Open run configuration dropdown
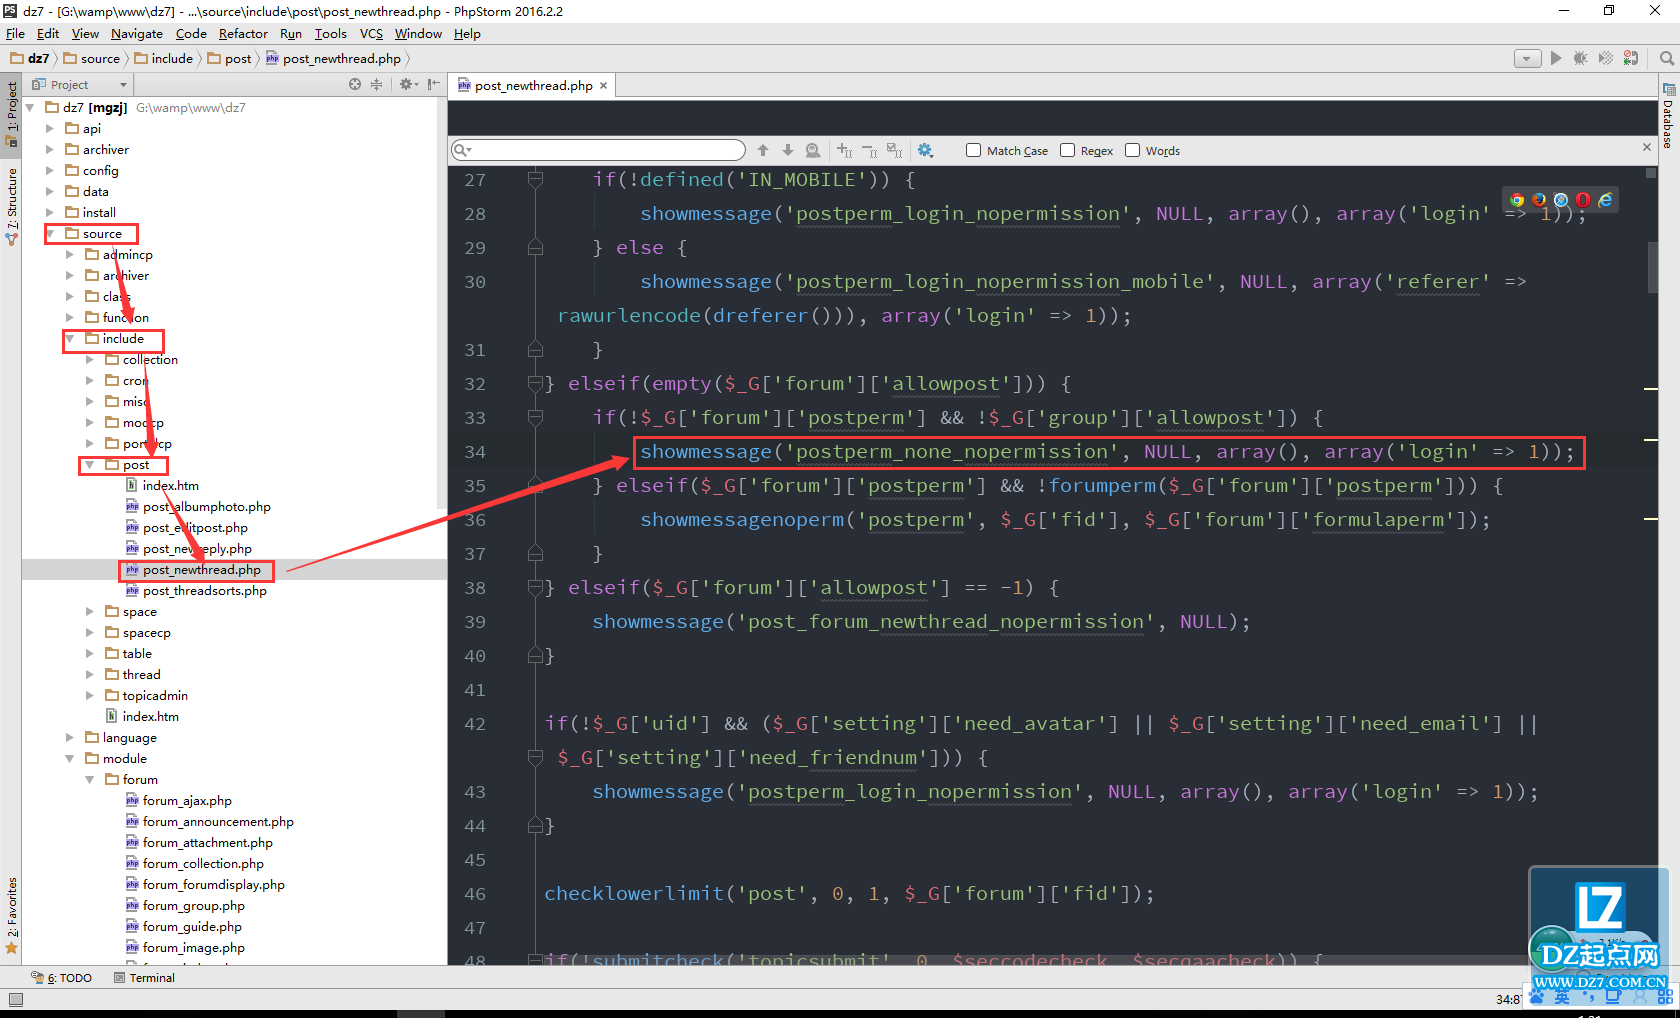This screenshot has width=1680, height=1018. pos(1527,58)
